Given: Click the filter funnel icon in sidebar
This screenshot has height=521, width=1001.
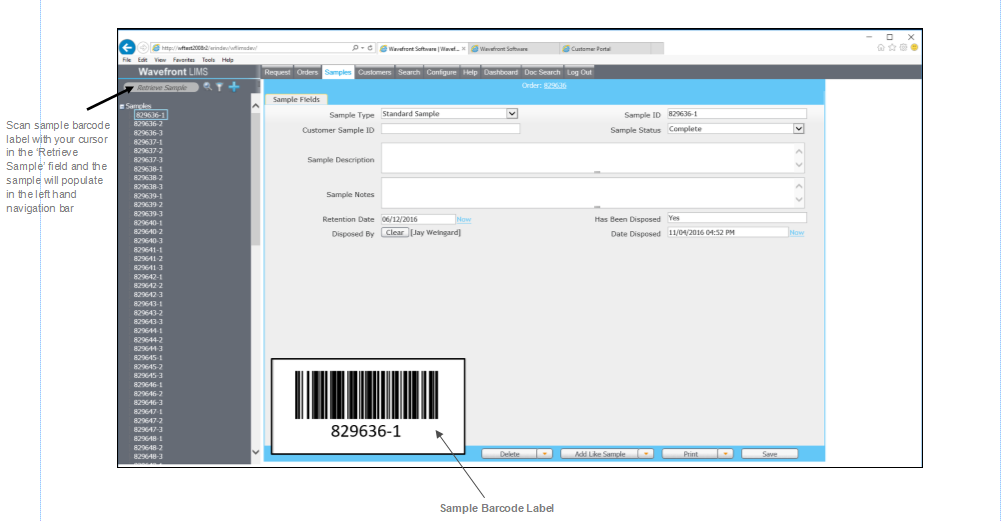Looking at the screenshot, I should coord(220,87).
